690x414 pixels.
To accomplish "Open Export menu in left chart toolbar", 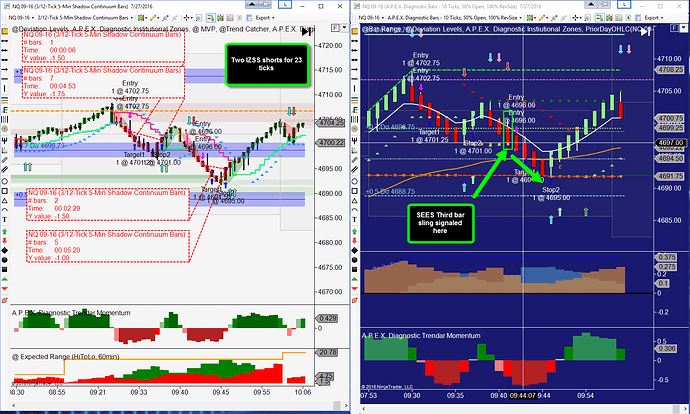I will (265, 18).
